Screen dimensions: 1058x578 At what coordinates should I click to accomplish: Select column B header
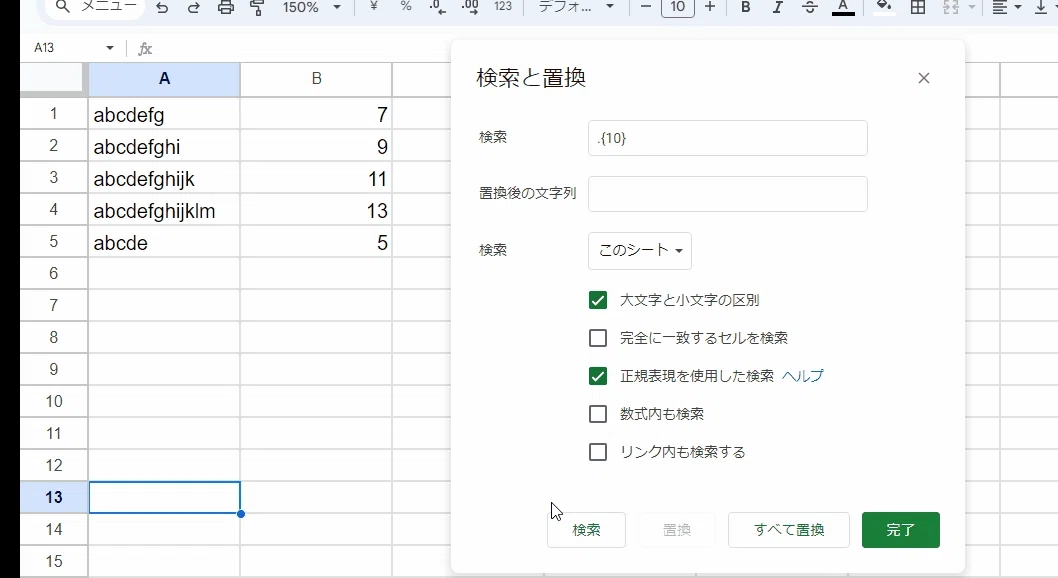(316, 79)
